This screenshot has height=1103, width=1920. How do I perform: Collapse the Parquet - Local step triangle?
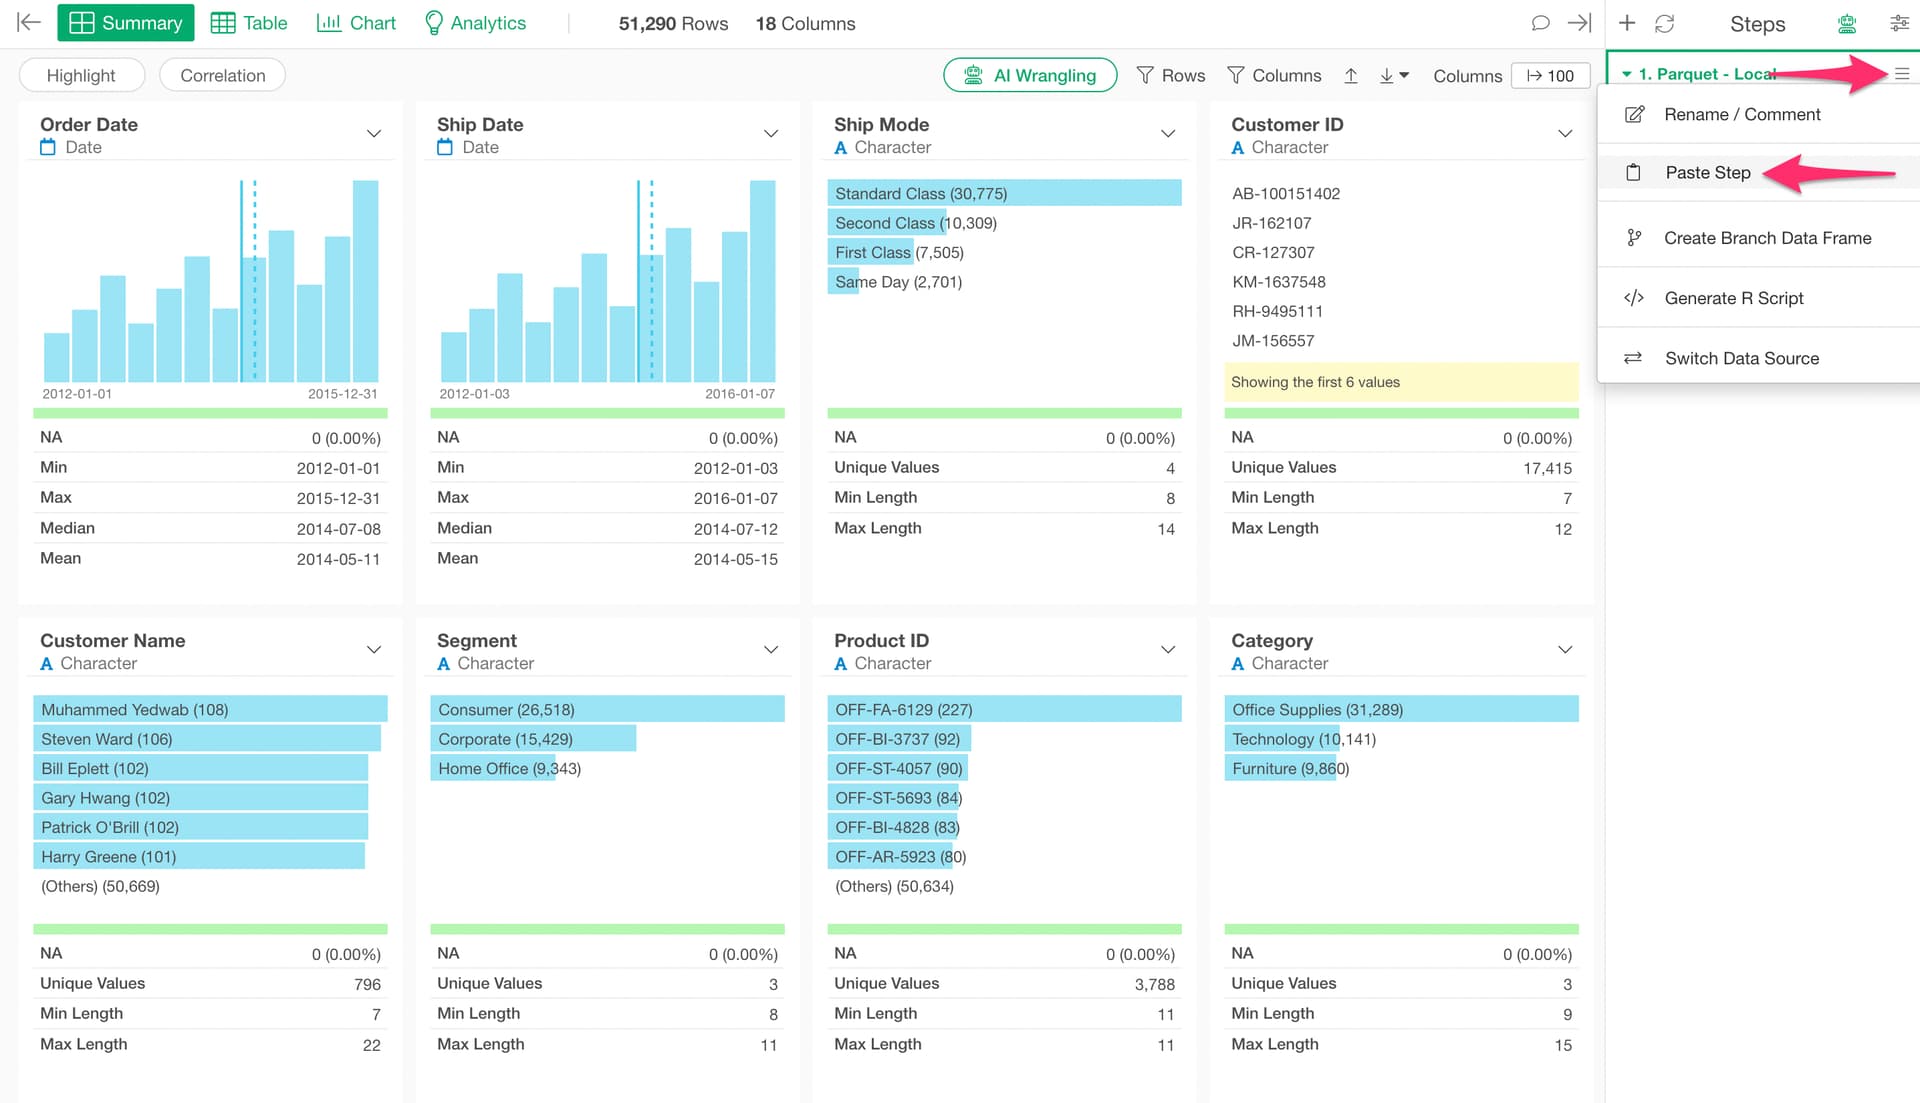coord(1627,74)
